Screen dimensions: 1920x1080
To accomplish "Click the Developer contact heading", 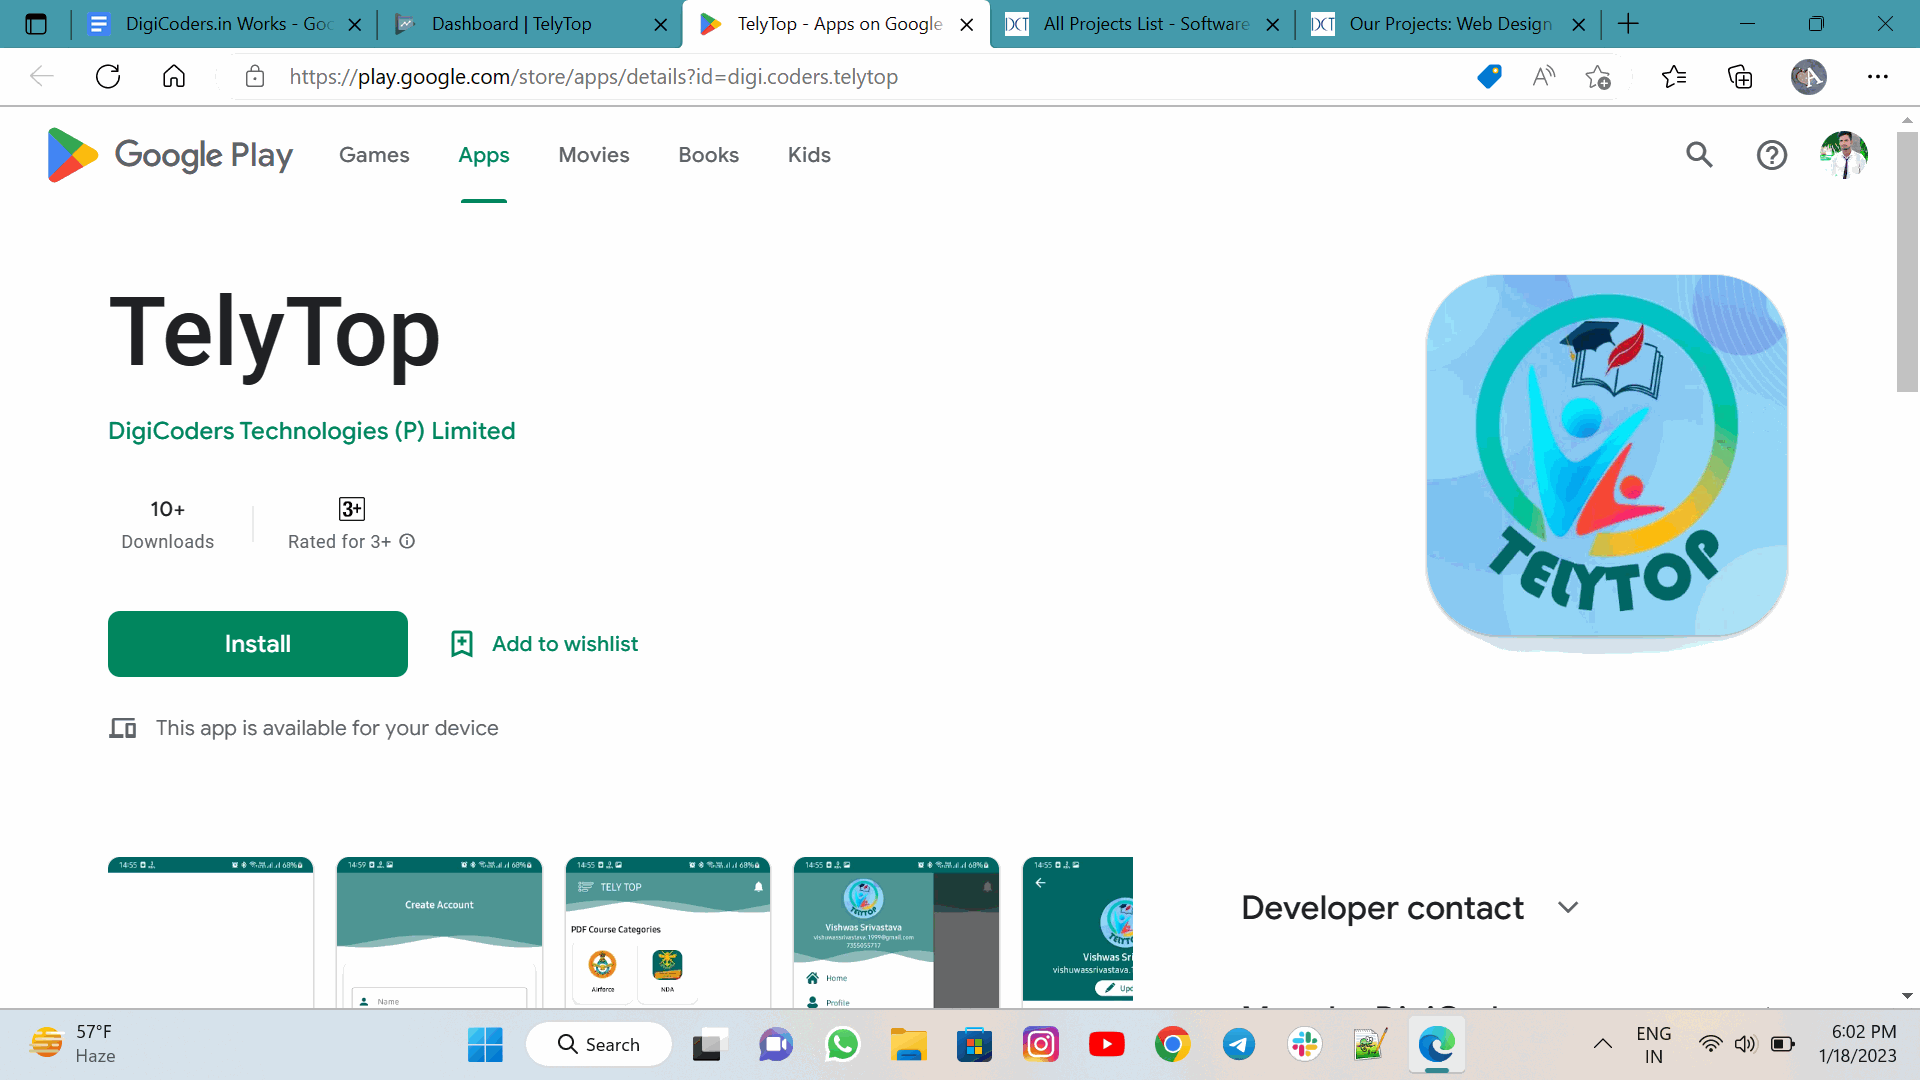I will point(1382,907).
